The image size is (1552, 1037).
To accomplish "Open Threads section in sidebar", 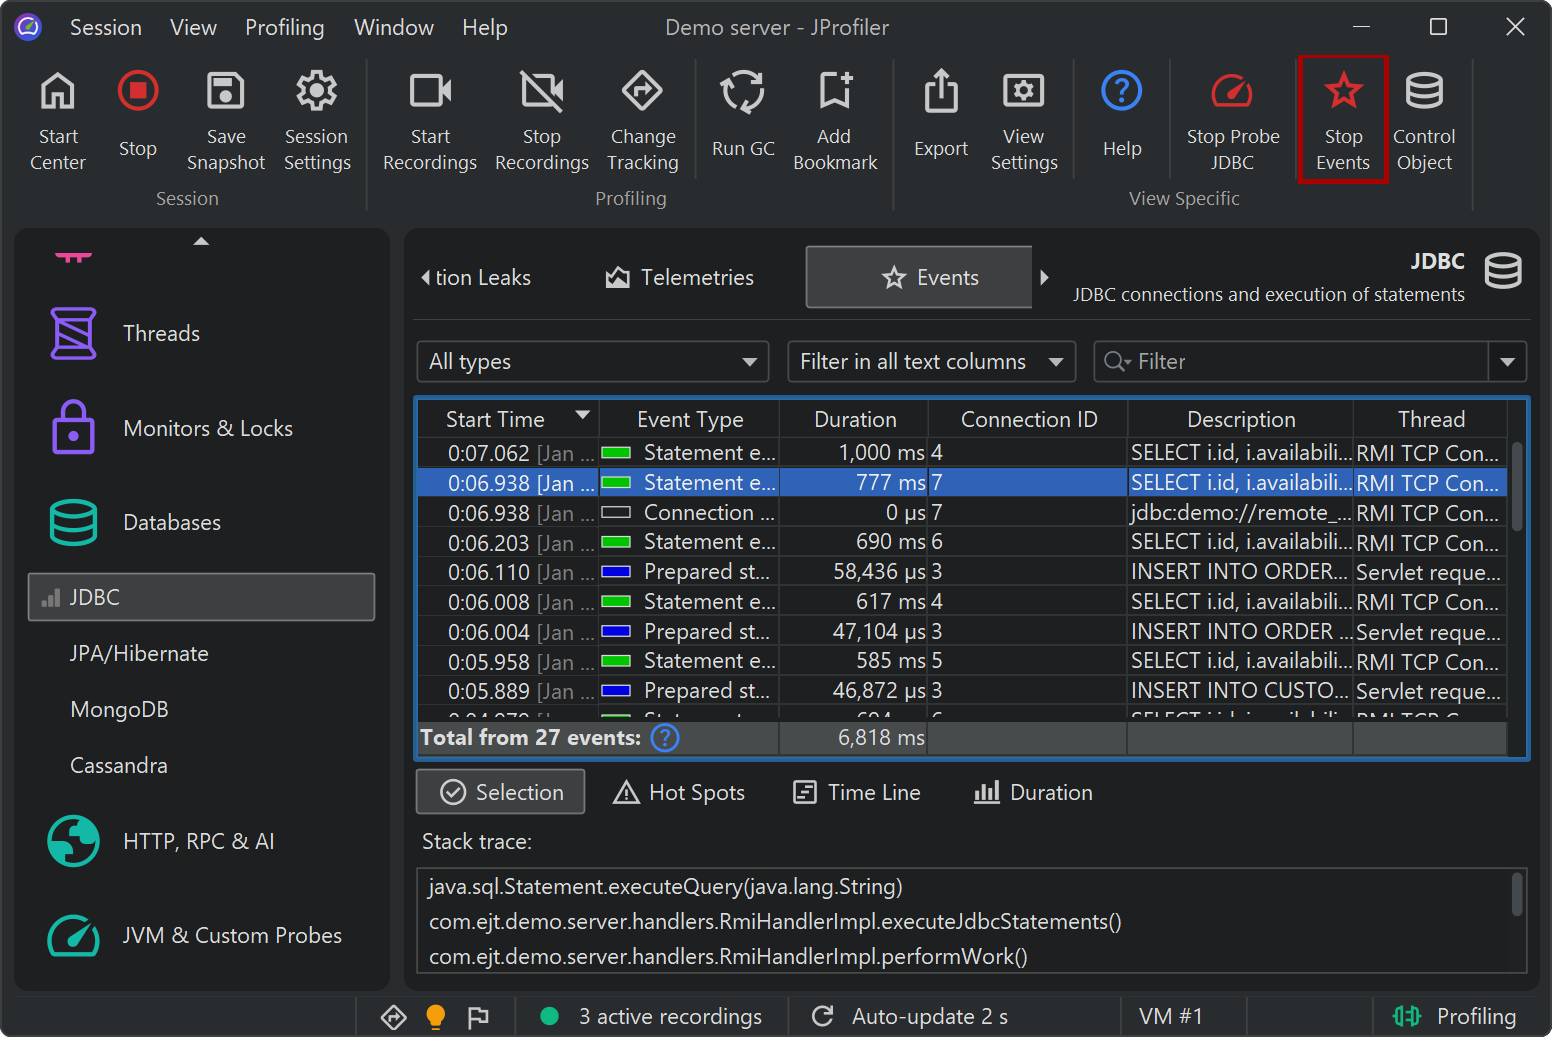I will [x=160, y=334].
